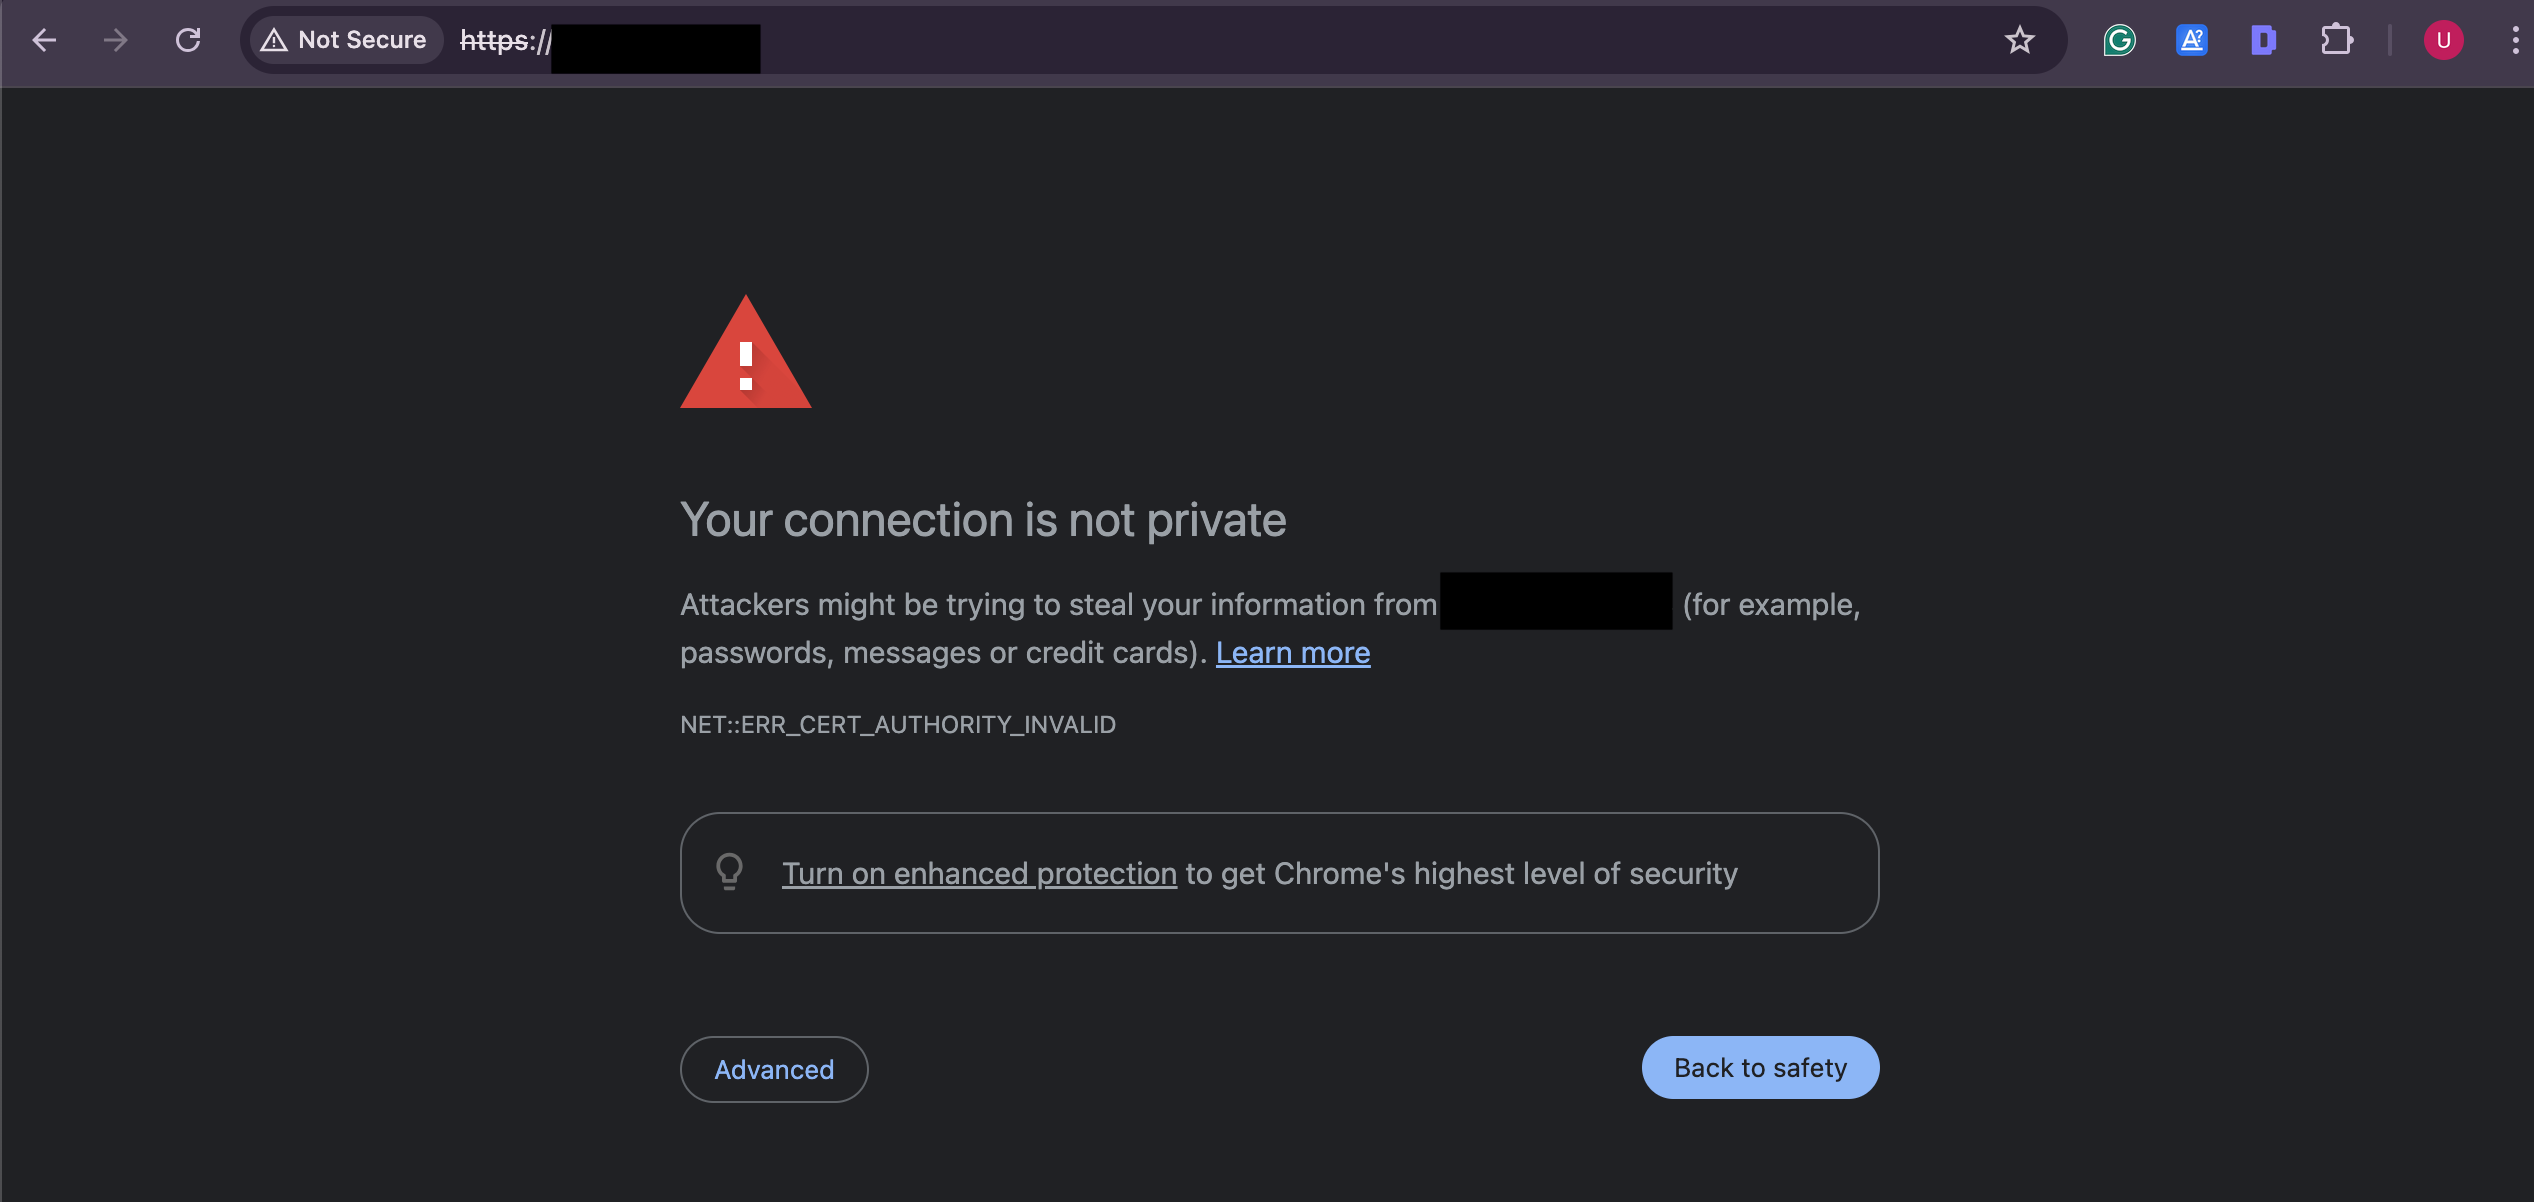Click Learn more hyperlink
Viewport: 2534px width, 1202px height.
point(1293,653)
